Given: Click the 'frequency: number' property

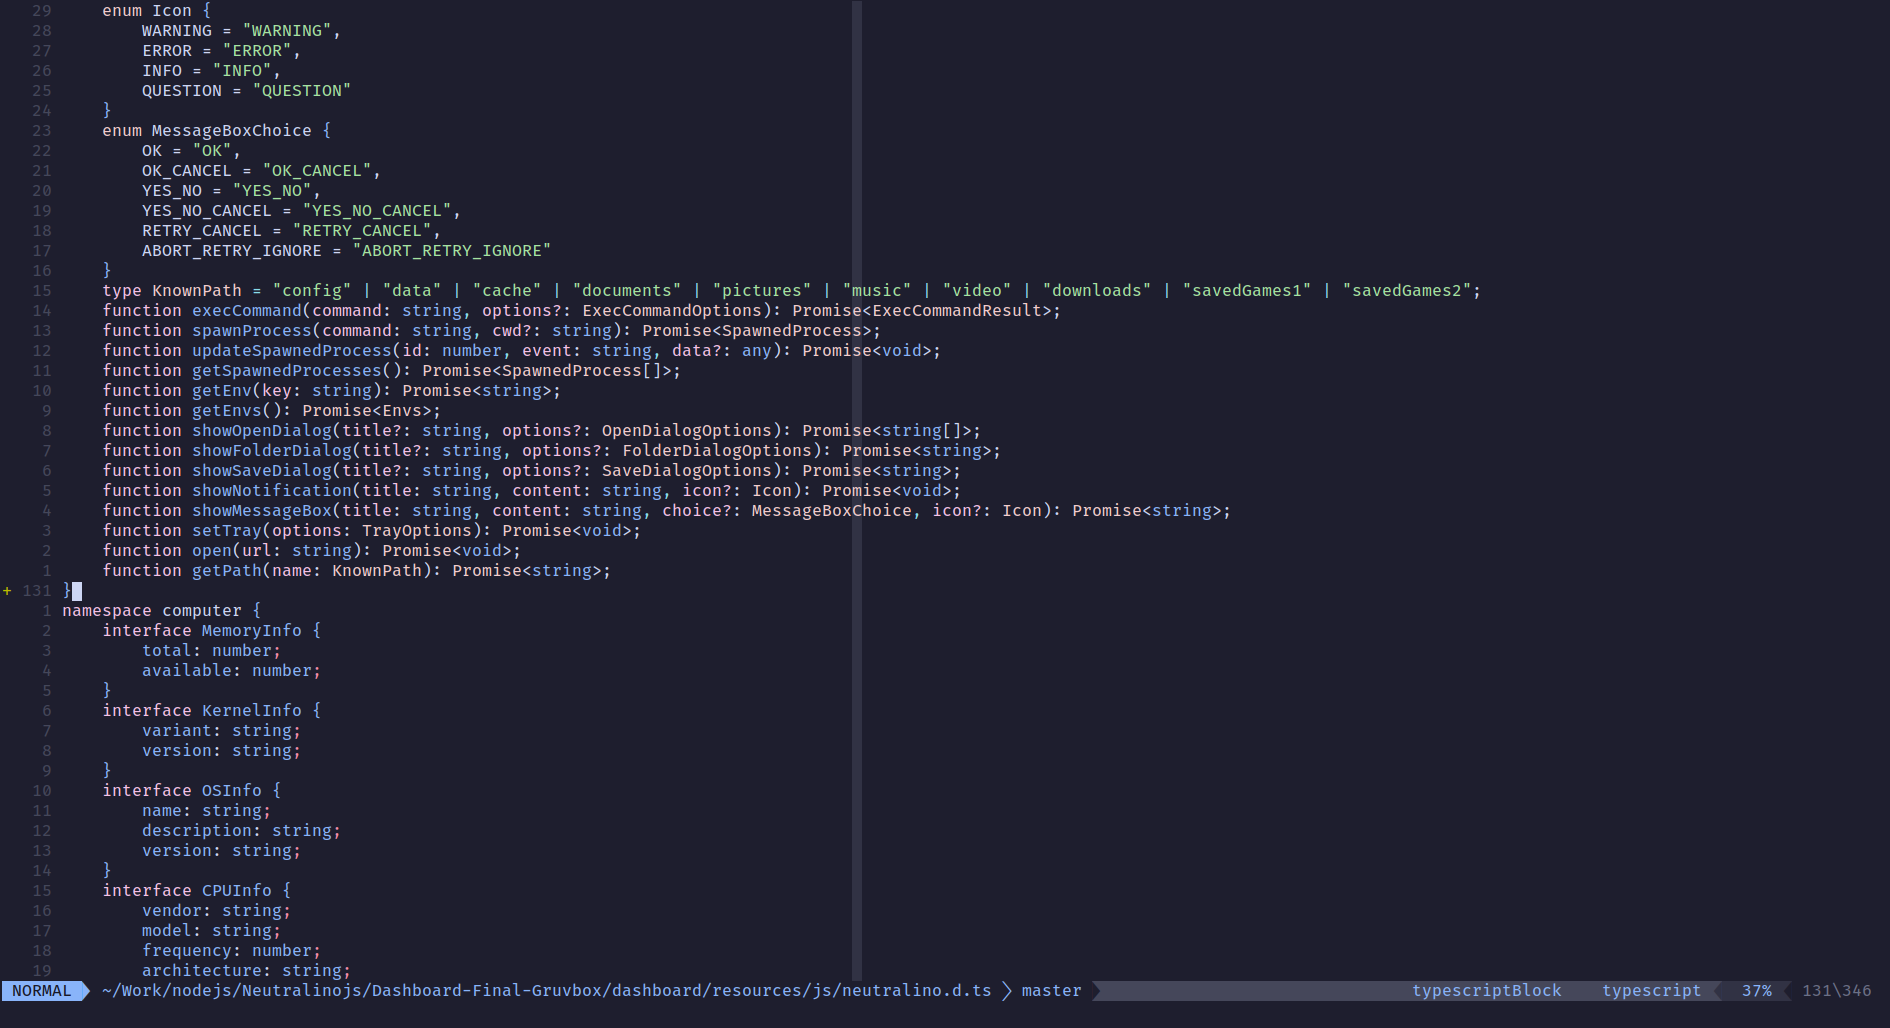Looking at the screenshot, I should [x=231, y=951].
